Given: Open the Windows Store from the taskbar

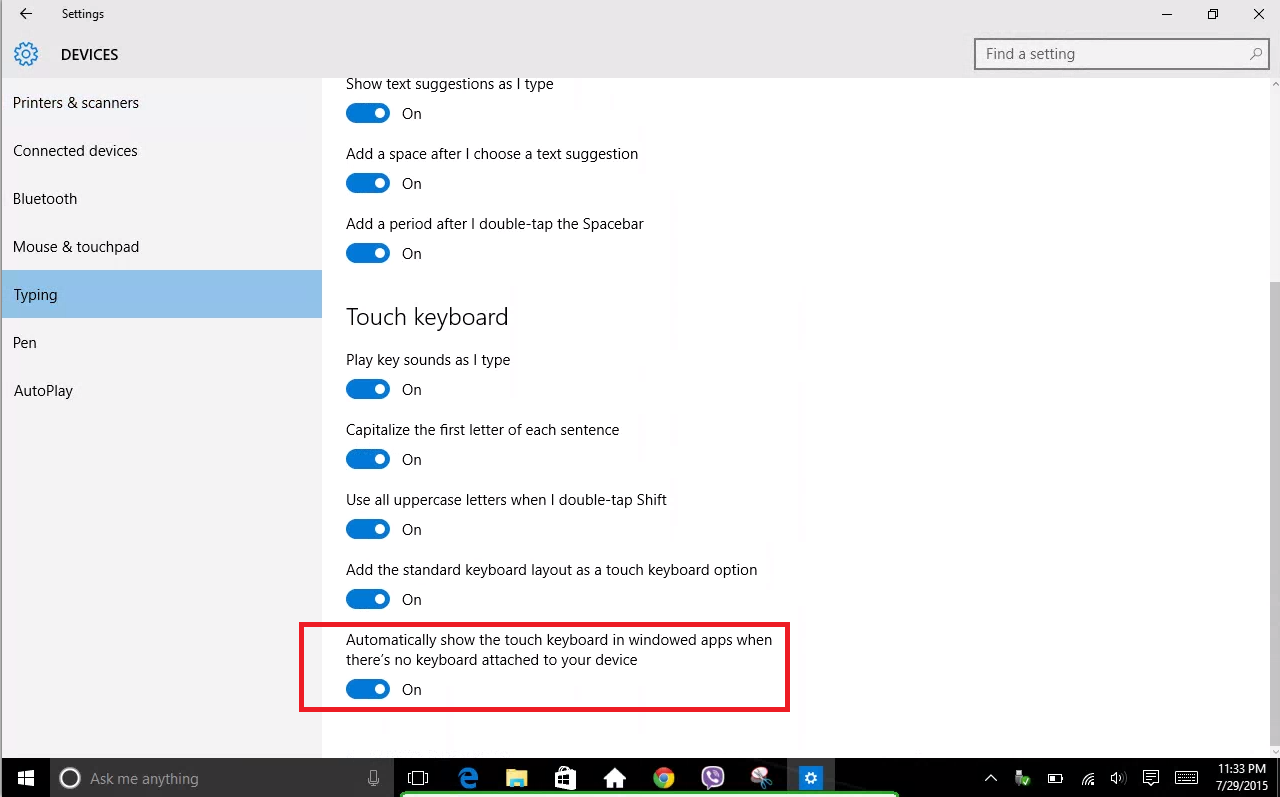Looking at the screenshot, I should tap(565, 778).
